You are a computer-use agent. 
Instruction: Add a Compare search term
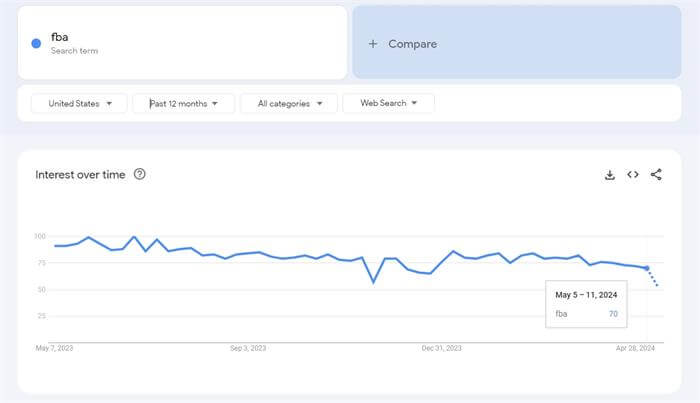pos(517,42)
